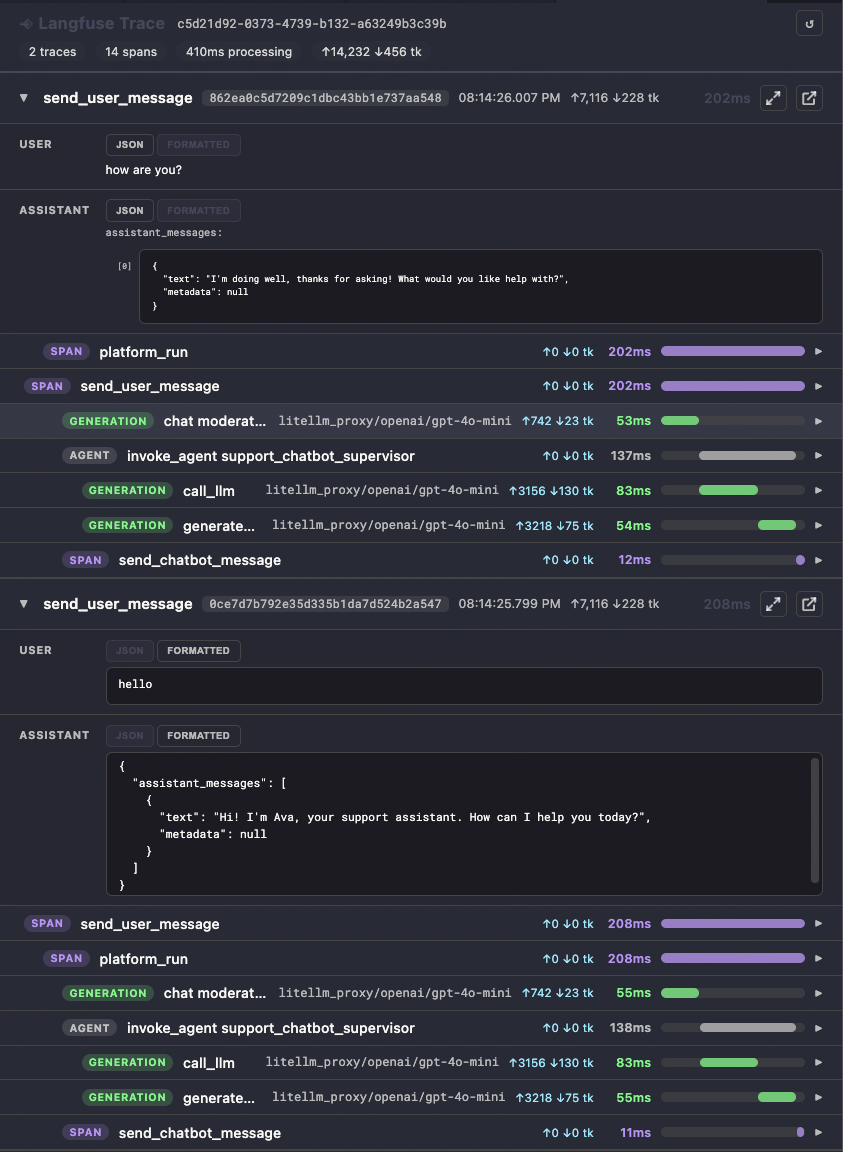
Task: Expand the 138ms invoke_agent row arrow
Action: 819,1028
